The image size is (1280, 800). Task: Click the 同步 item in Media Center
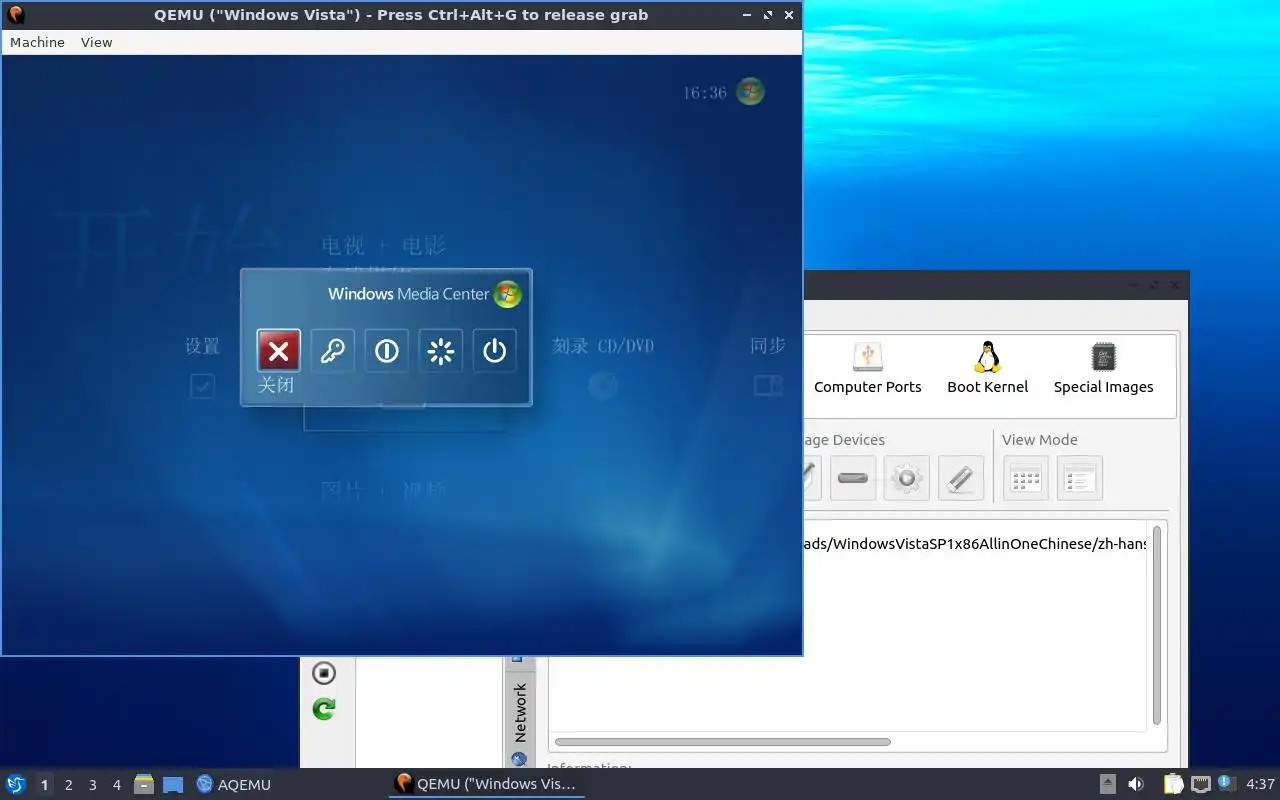[x=768, y=346]
